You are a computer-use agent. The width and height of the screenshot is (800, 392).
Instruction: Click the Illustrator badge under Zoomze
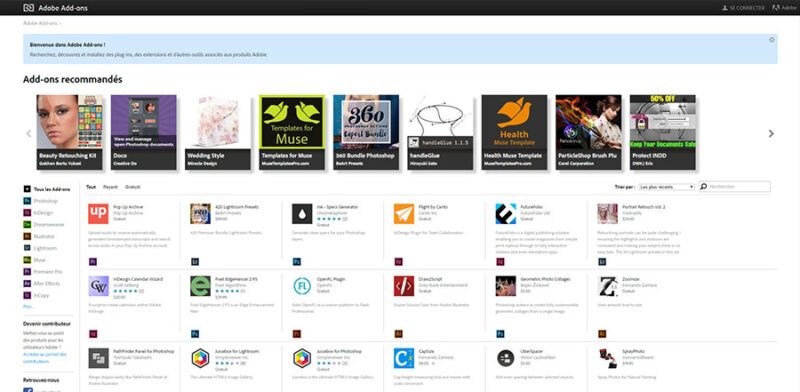coord(602,334)
